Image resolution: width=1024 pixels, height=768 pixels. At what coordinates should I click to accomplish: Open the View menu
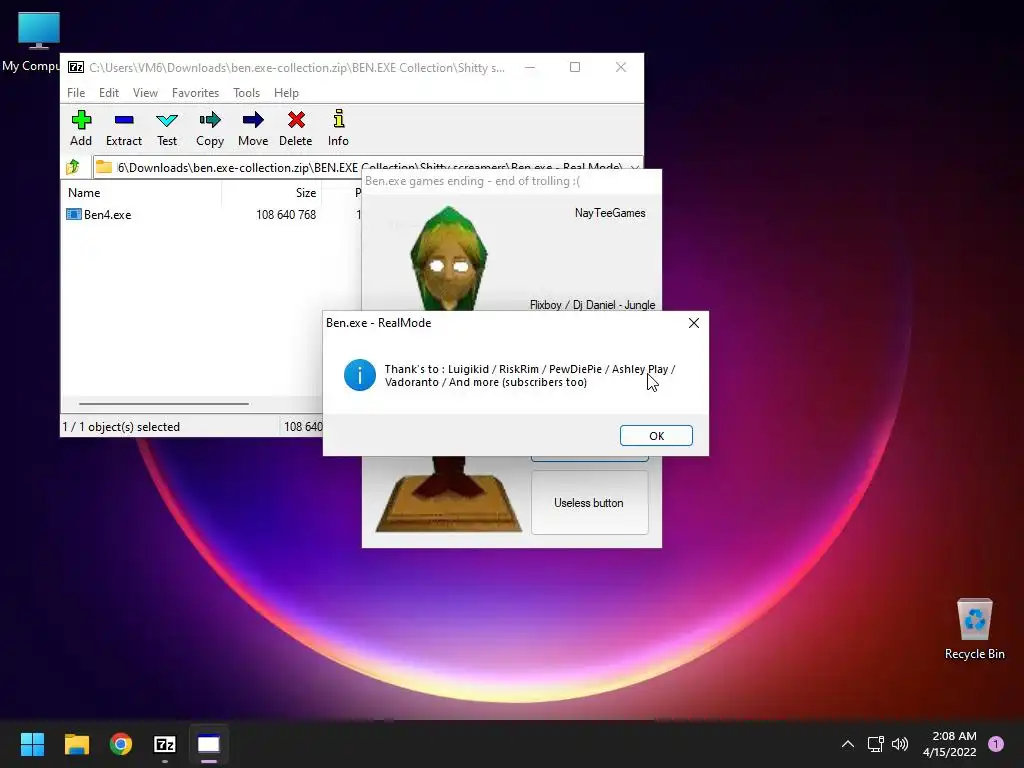[145, 93]
